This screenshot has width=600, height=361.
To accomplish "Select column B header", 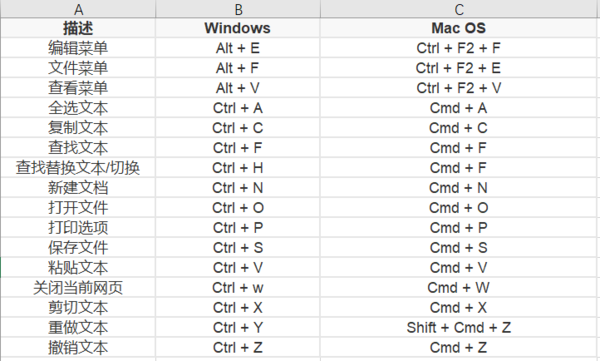I will (x=238, y=9).
